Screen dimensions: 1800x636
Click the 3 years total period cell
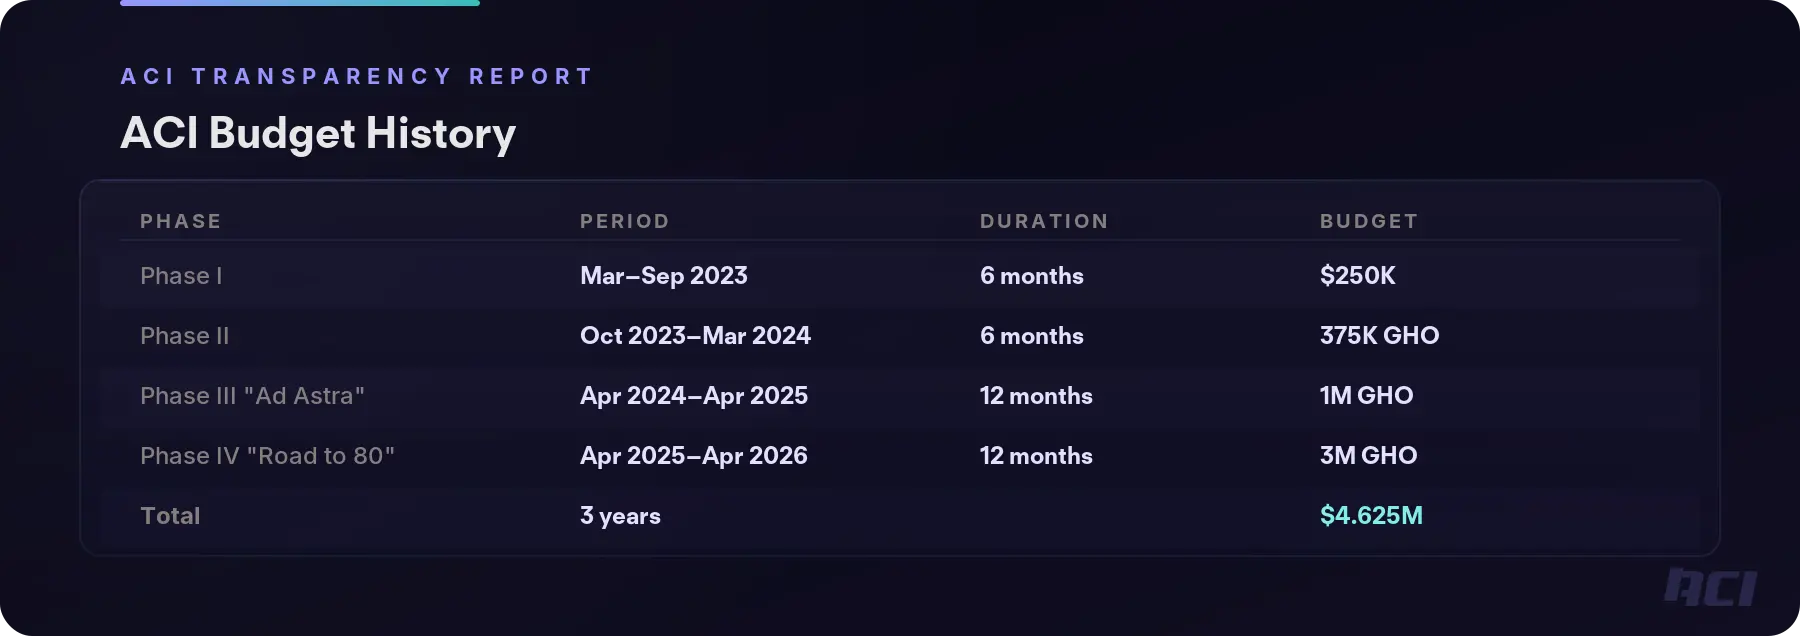click(x=620, y=516)
